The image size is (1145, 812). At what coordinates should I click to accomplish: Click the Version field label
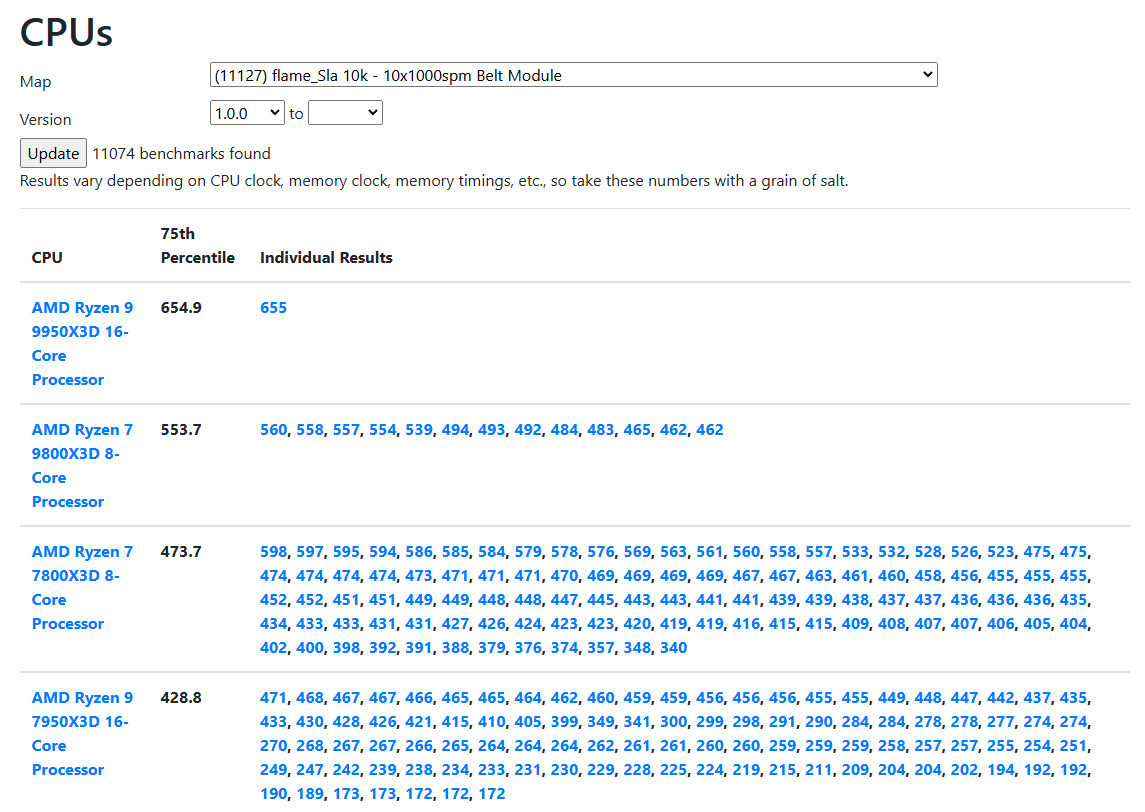[x=45, y=120]
